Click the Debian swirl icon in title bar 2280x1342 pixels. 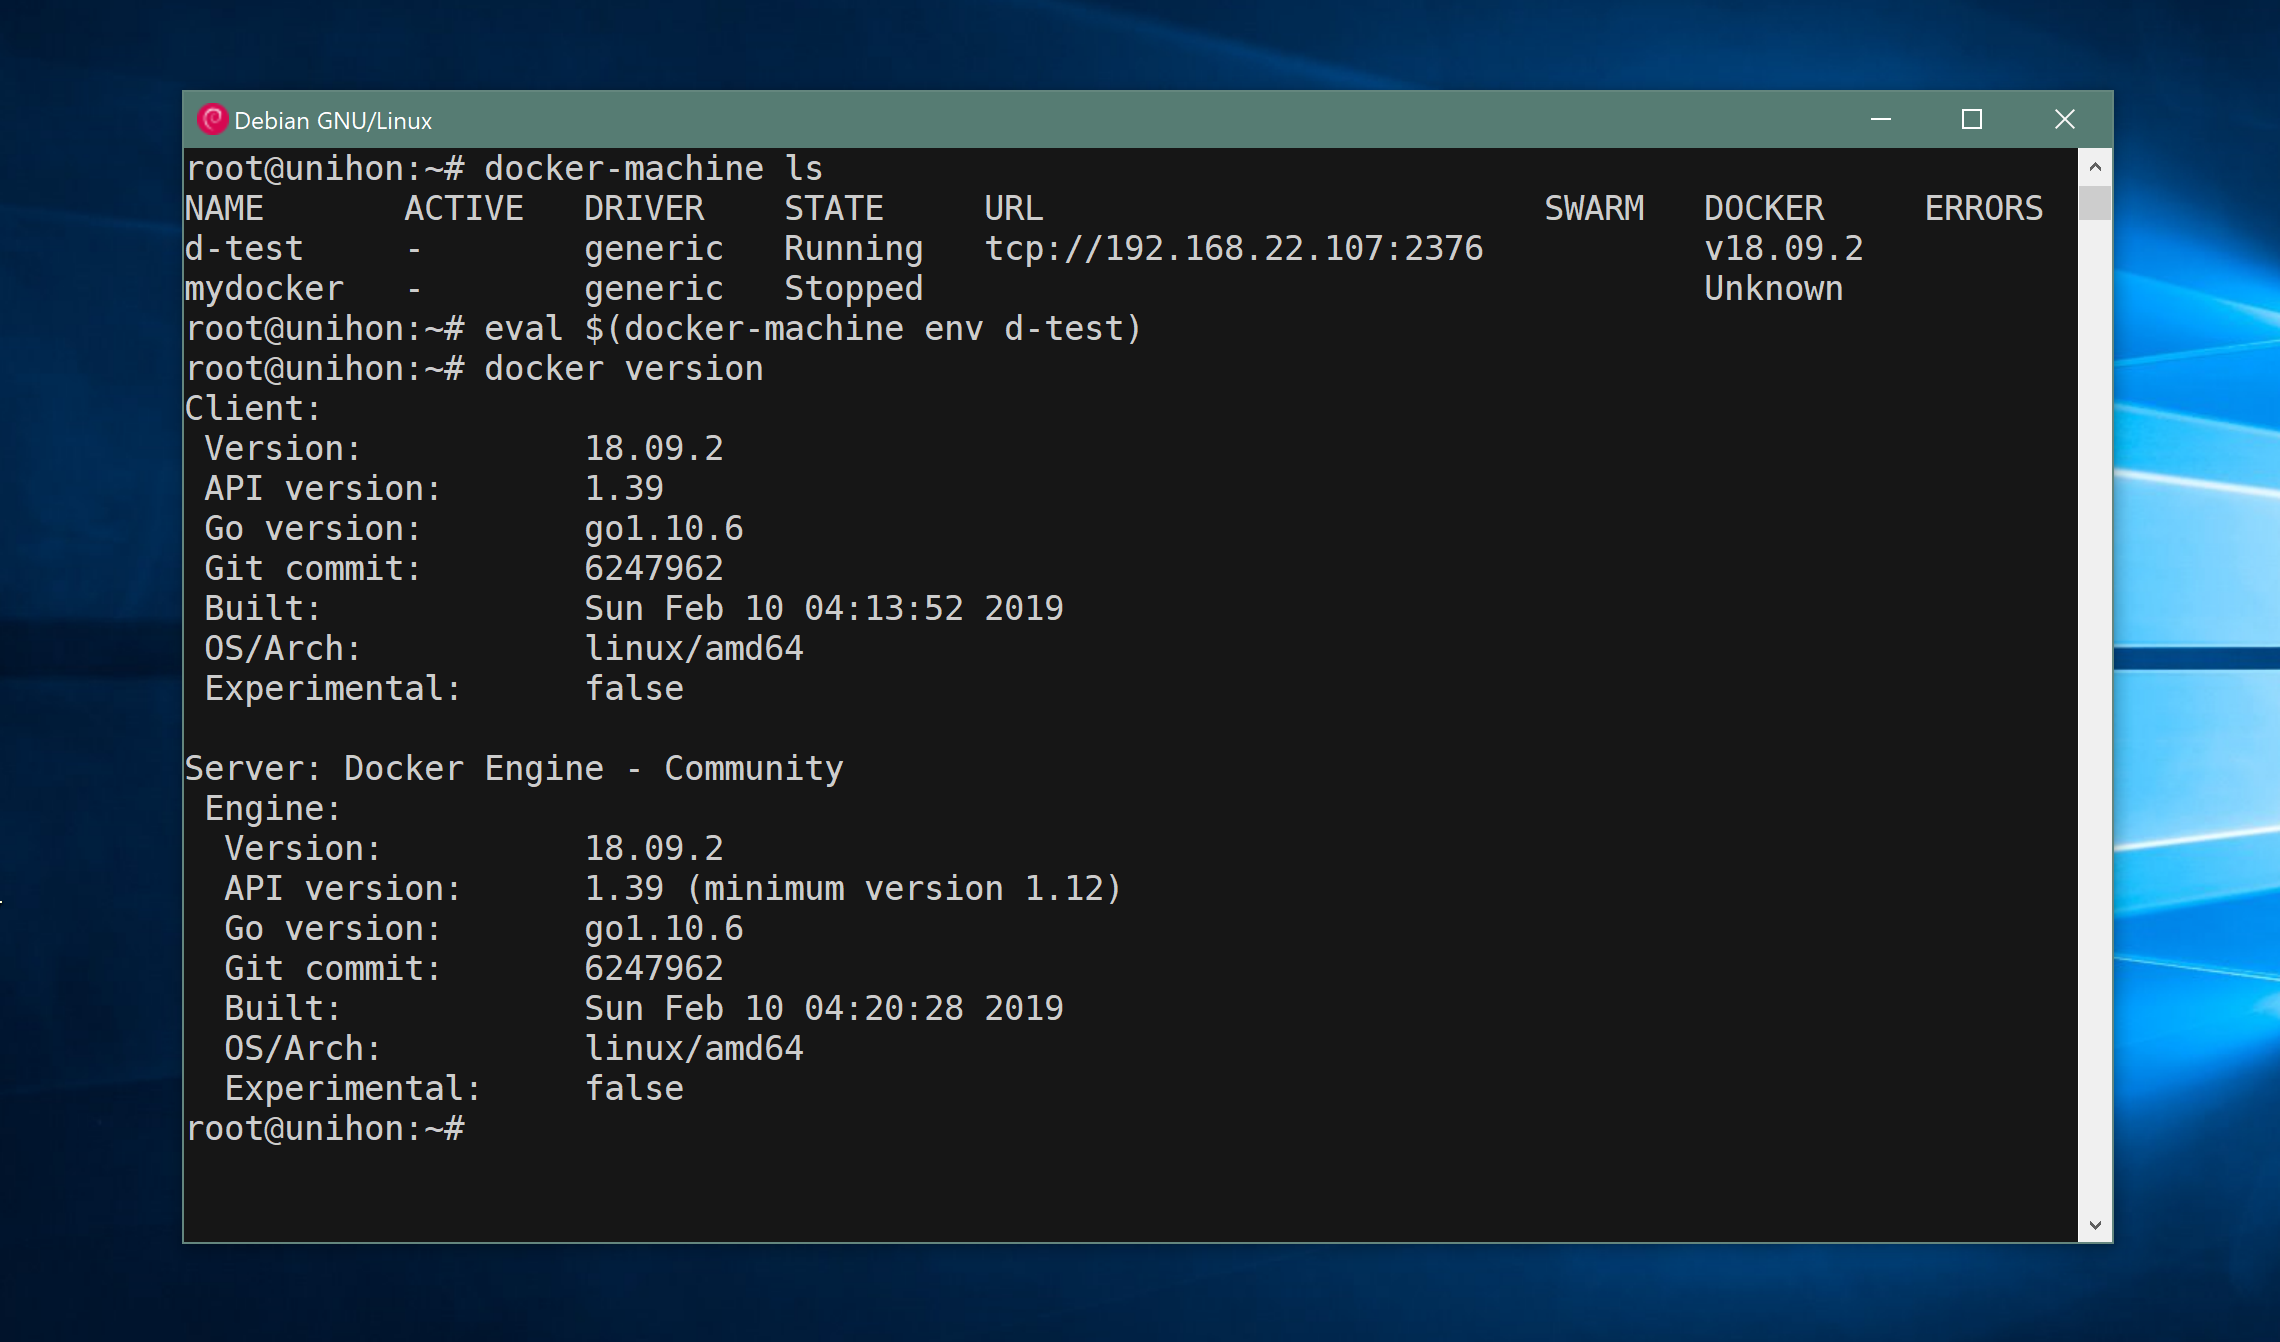pyautogui.click(x=212, y=120)
